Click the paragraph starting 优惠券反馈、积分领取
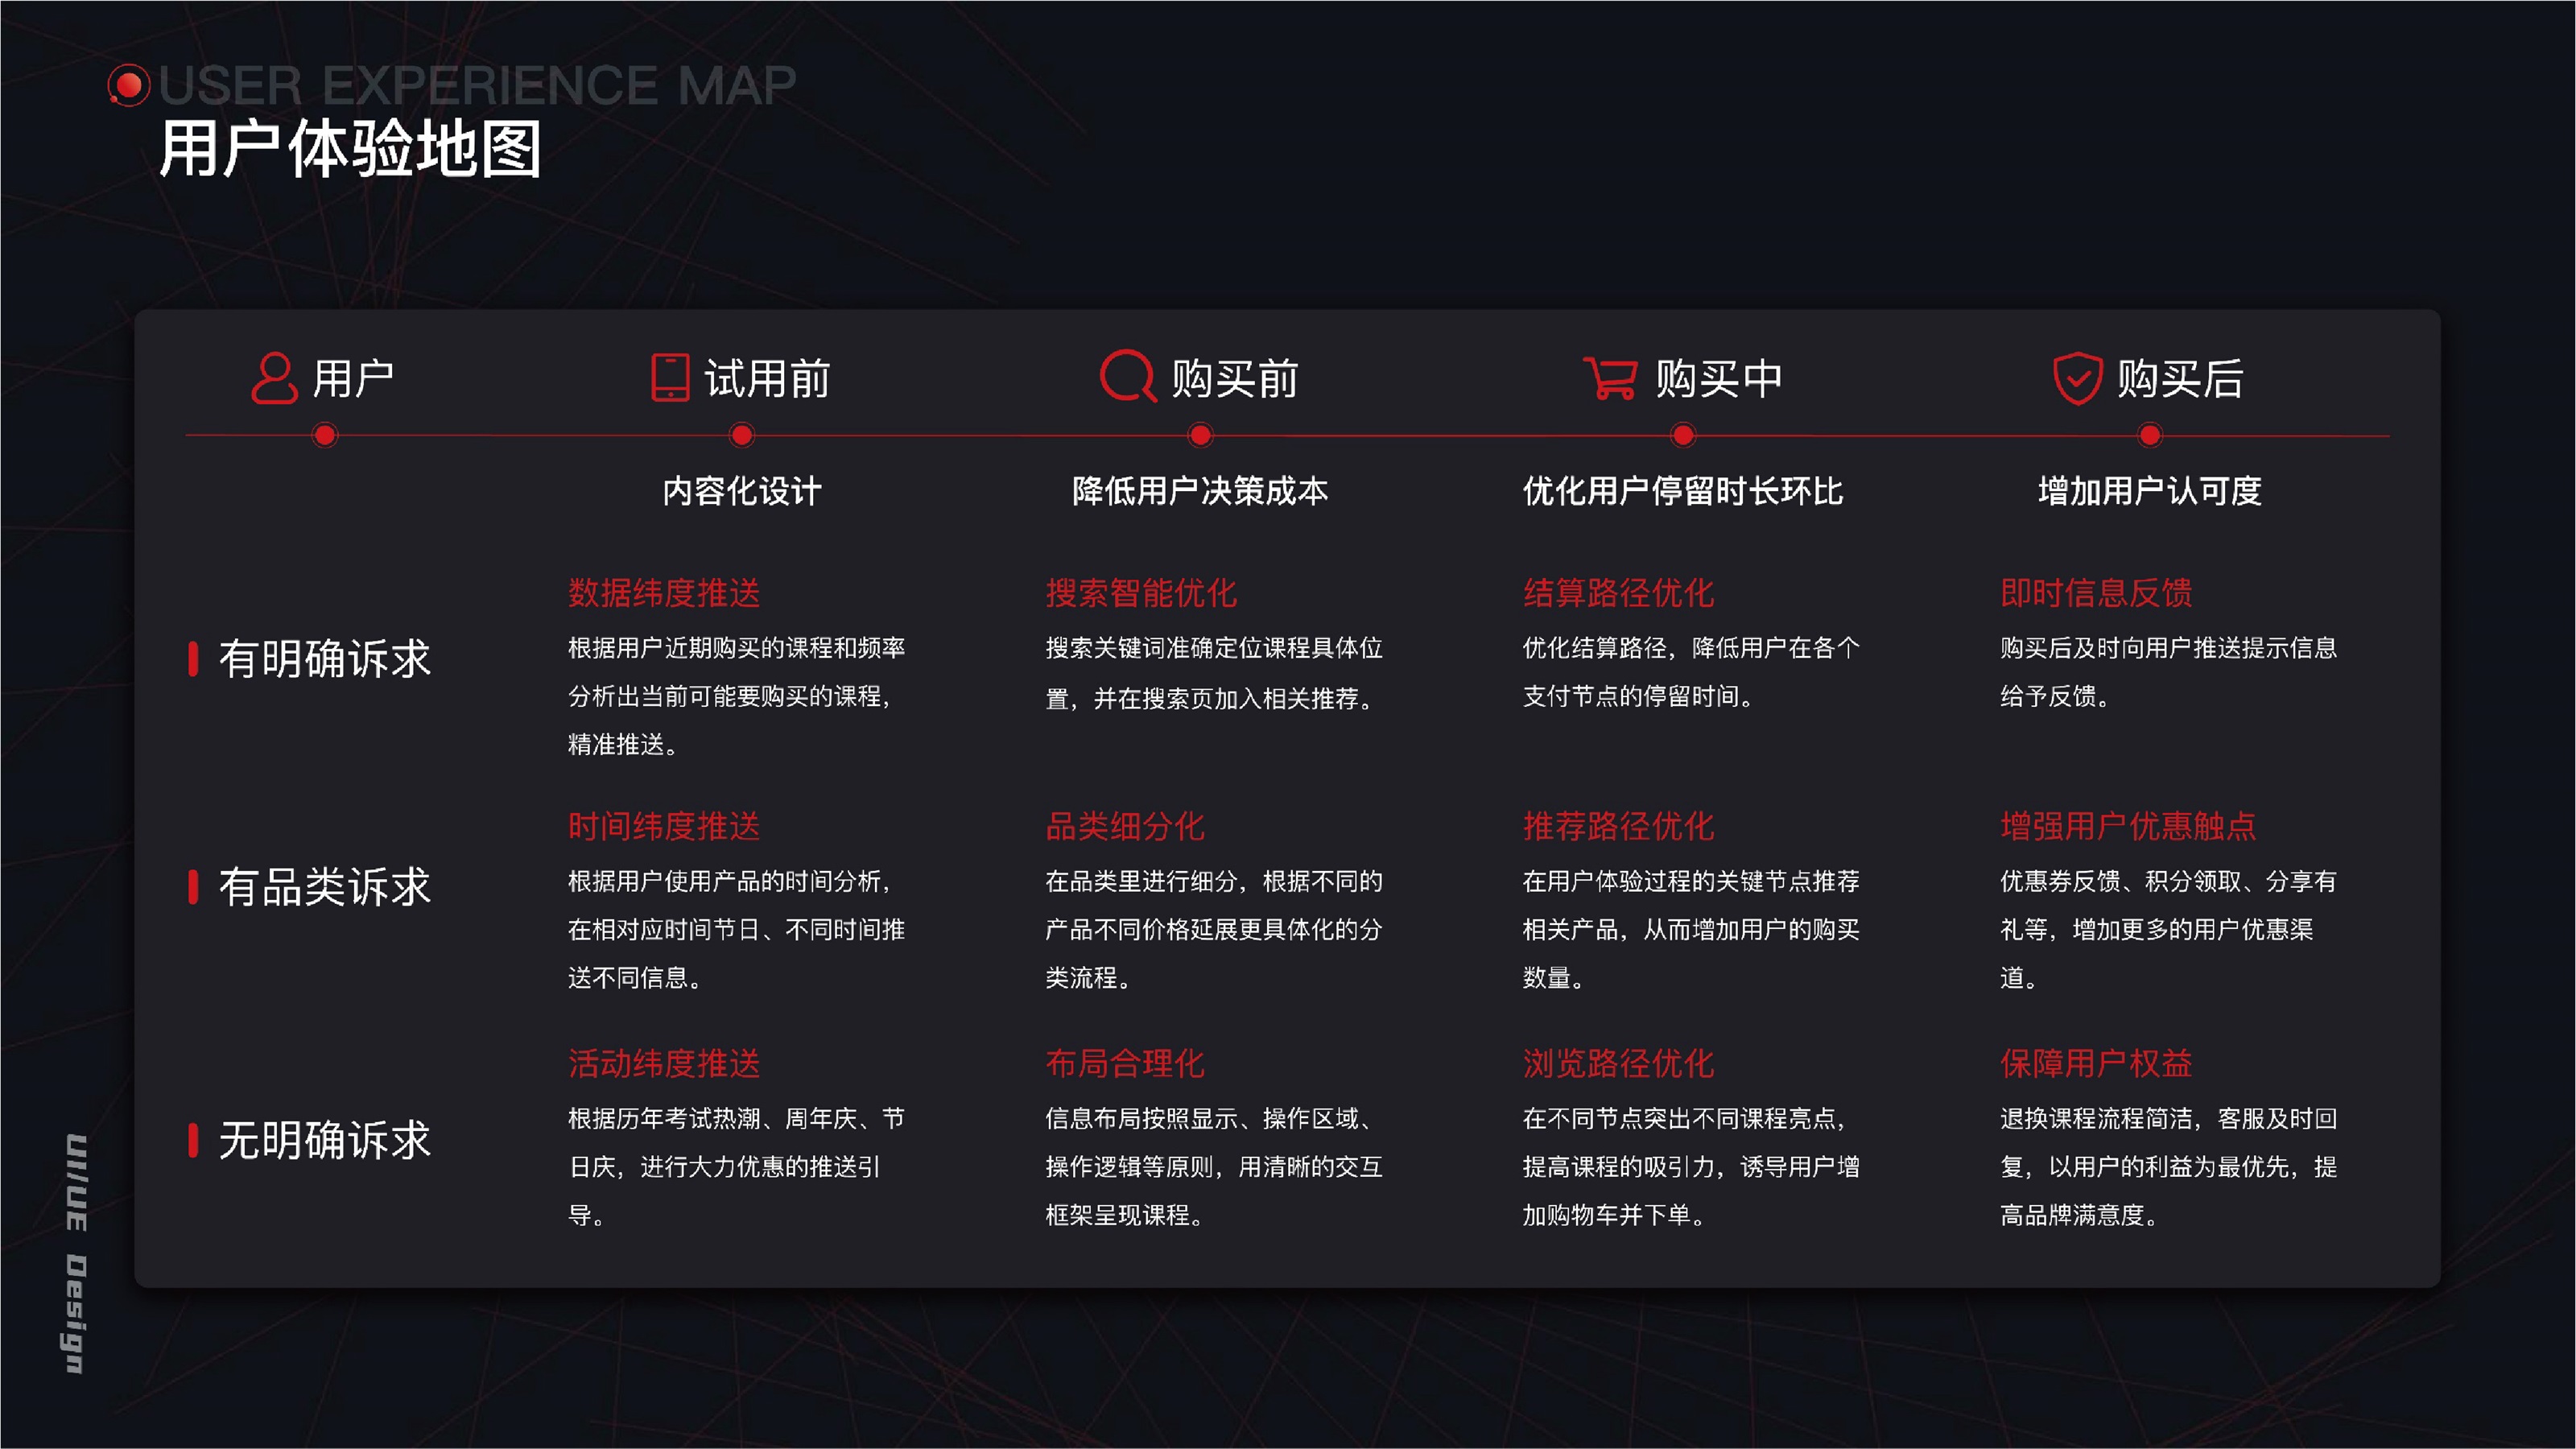 point(2168,930)
